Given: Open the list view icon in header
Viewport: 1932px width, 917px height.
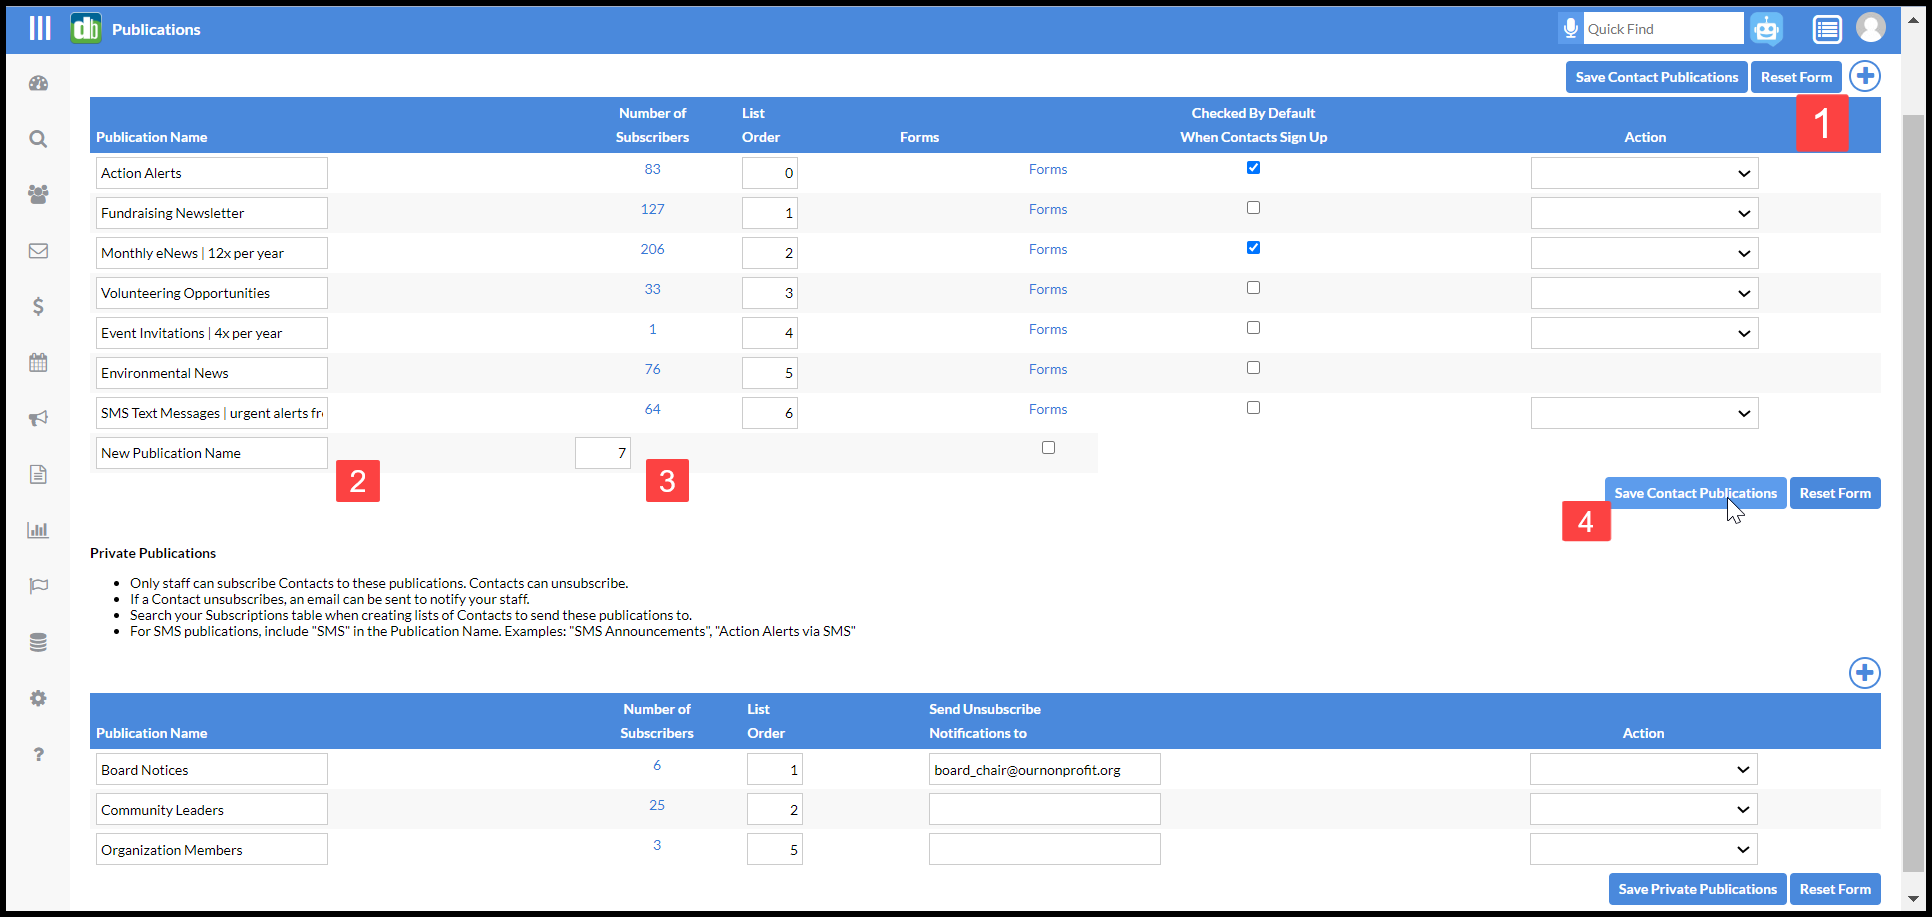Looking at the screenshot, I should point(1827,29).
